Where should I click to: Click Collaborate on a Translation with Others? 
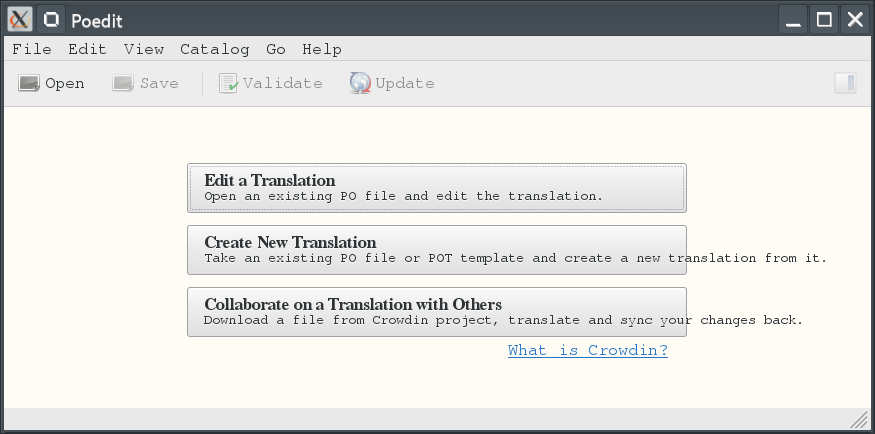coord(436,312)
